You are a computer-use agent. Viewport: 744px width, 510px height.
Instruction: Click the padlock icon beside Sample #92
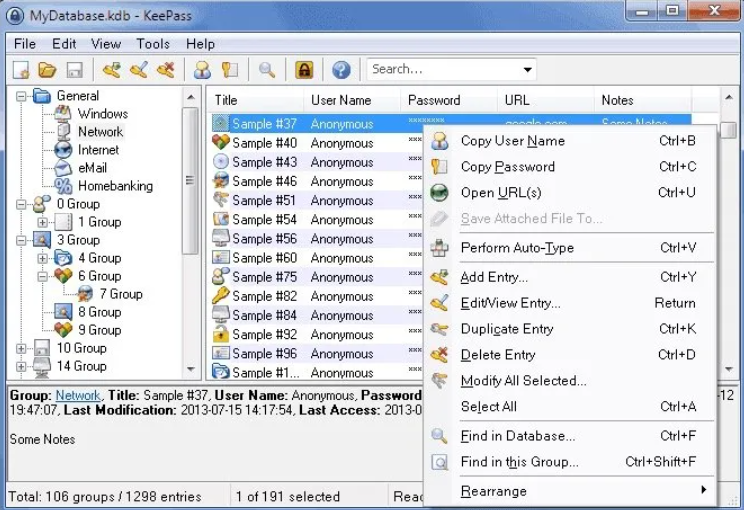tap(221, 334)
